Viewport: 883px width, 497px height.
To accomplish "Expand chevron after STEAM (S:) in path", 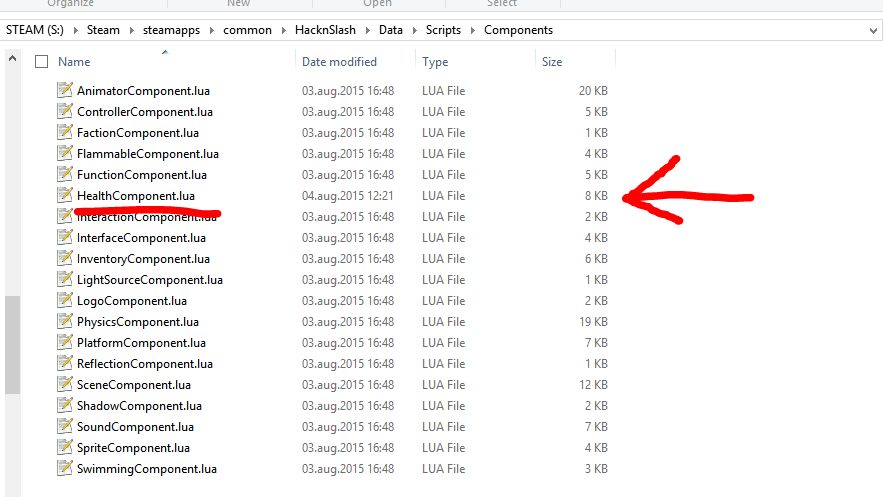I will 75,30.
